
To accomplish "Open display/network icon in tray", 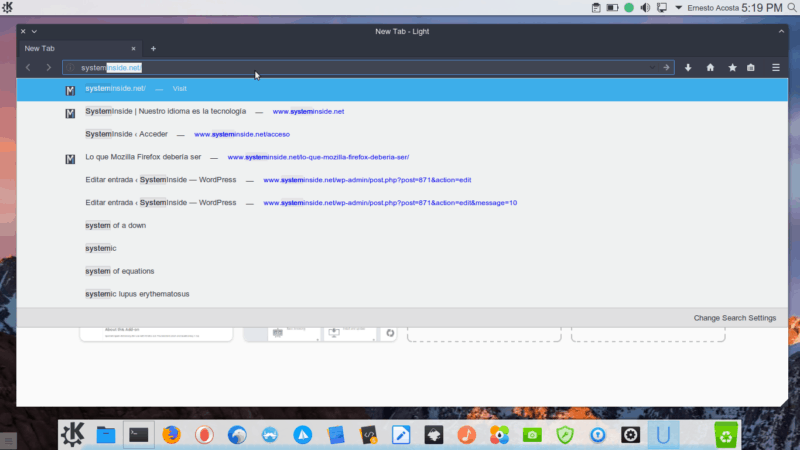I will pyautogui.click(x=662, y=8).
